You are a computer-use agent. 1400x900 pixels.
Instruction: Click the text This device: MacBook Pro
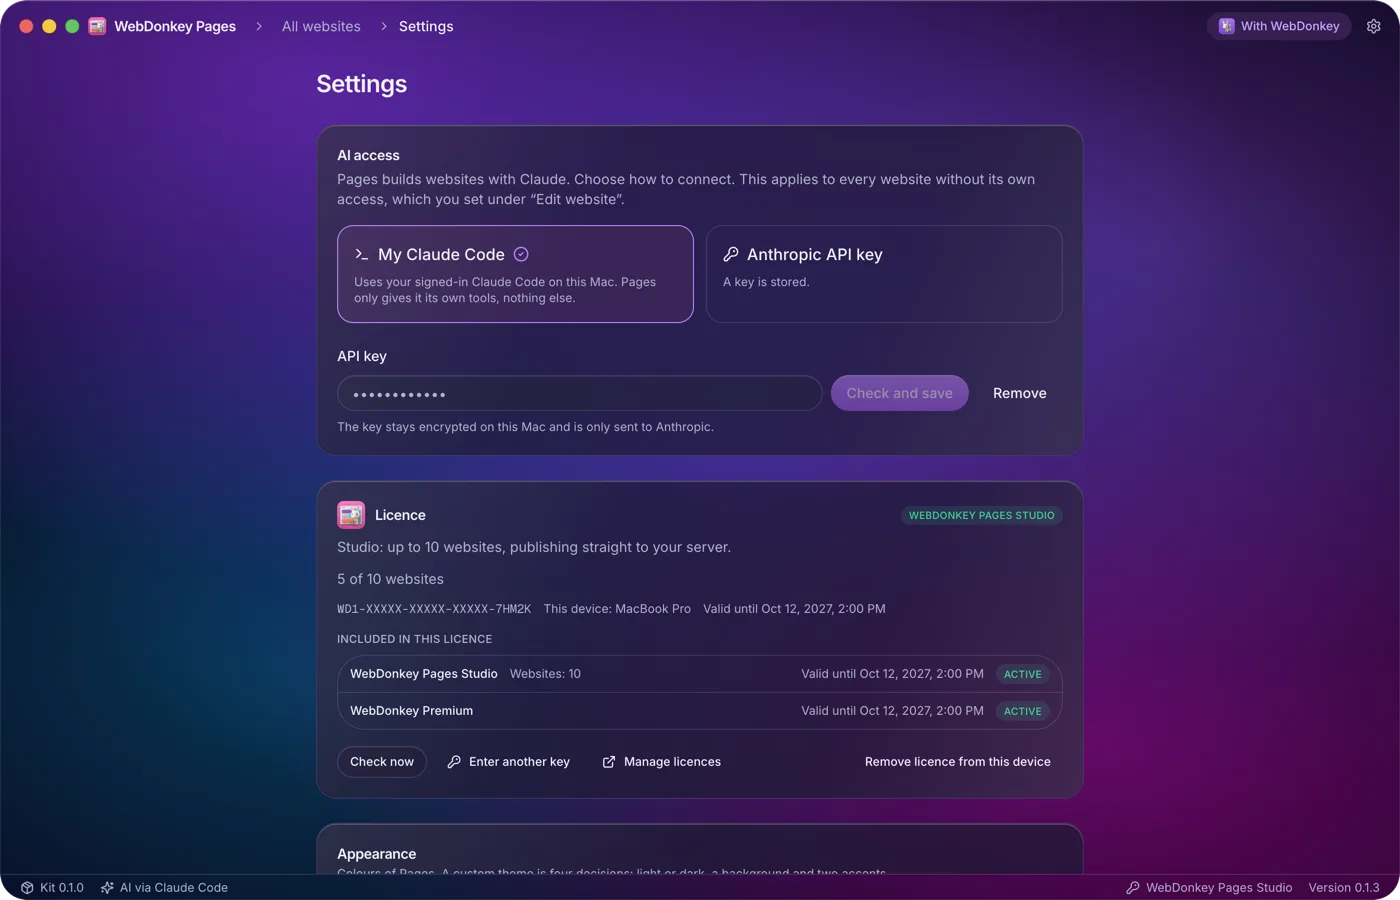617,609
